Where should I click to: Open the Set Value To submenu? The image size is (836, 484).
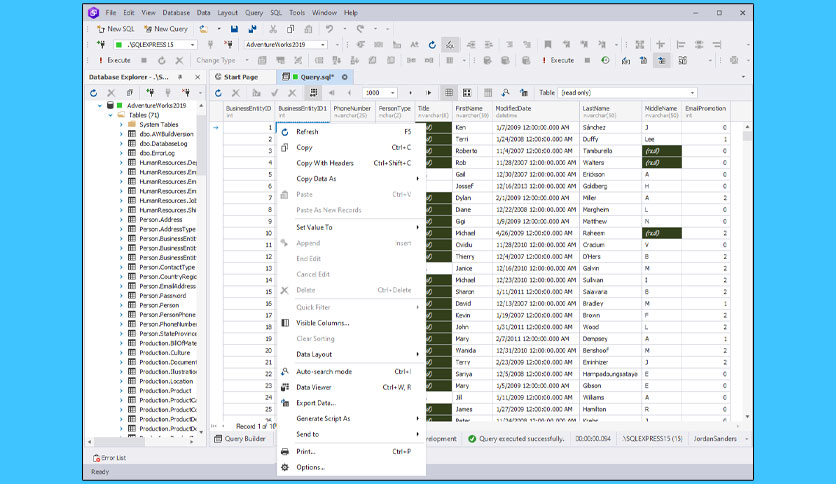coord(351,227)
